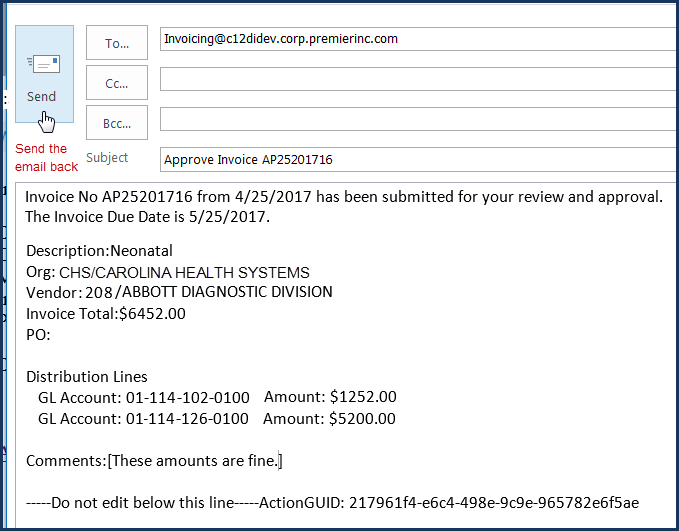Viewport: 679px width, 531px height.
Task: Click the Invoice Total $6452.00 line
Action: pyautogui.click(x=105, y=314)
